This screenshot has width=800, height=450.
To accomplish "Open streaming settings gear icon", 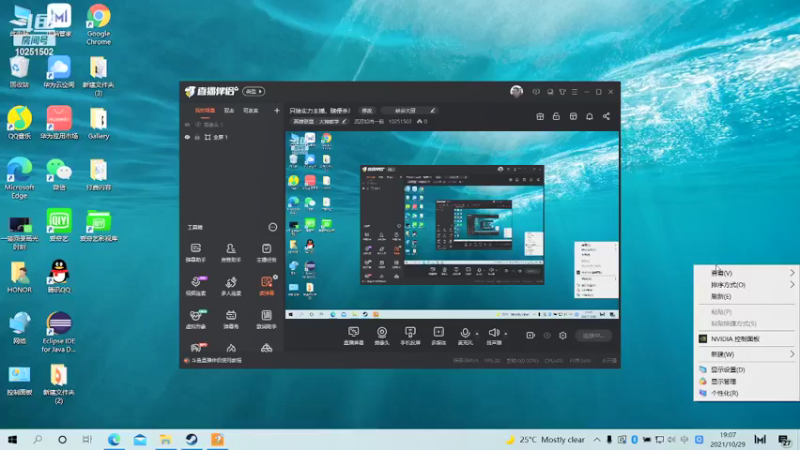I will tap(563, 335).
